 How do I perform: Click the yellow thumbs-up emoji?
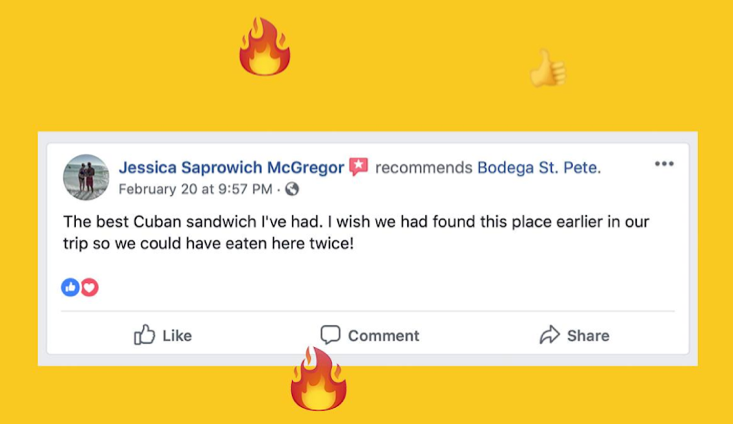pos(547,68)
